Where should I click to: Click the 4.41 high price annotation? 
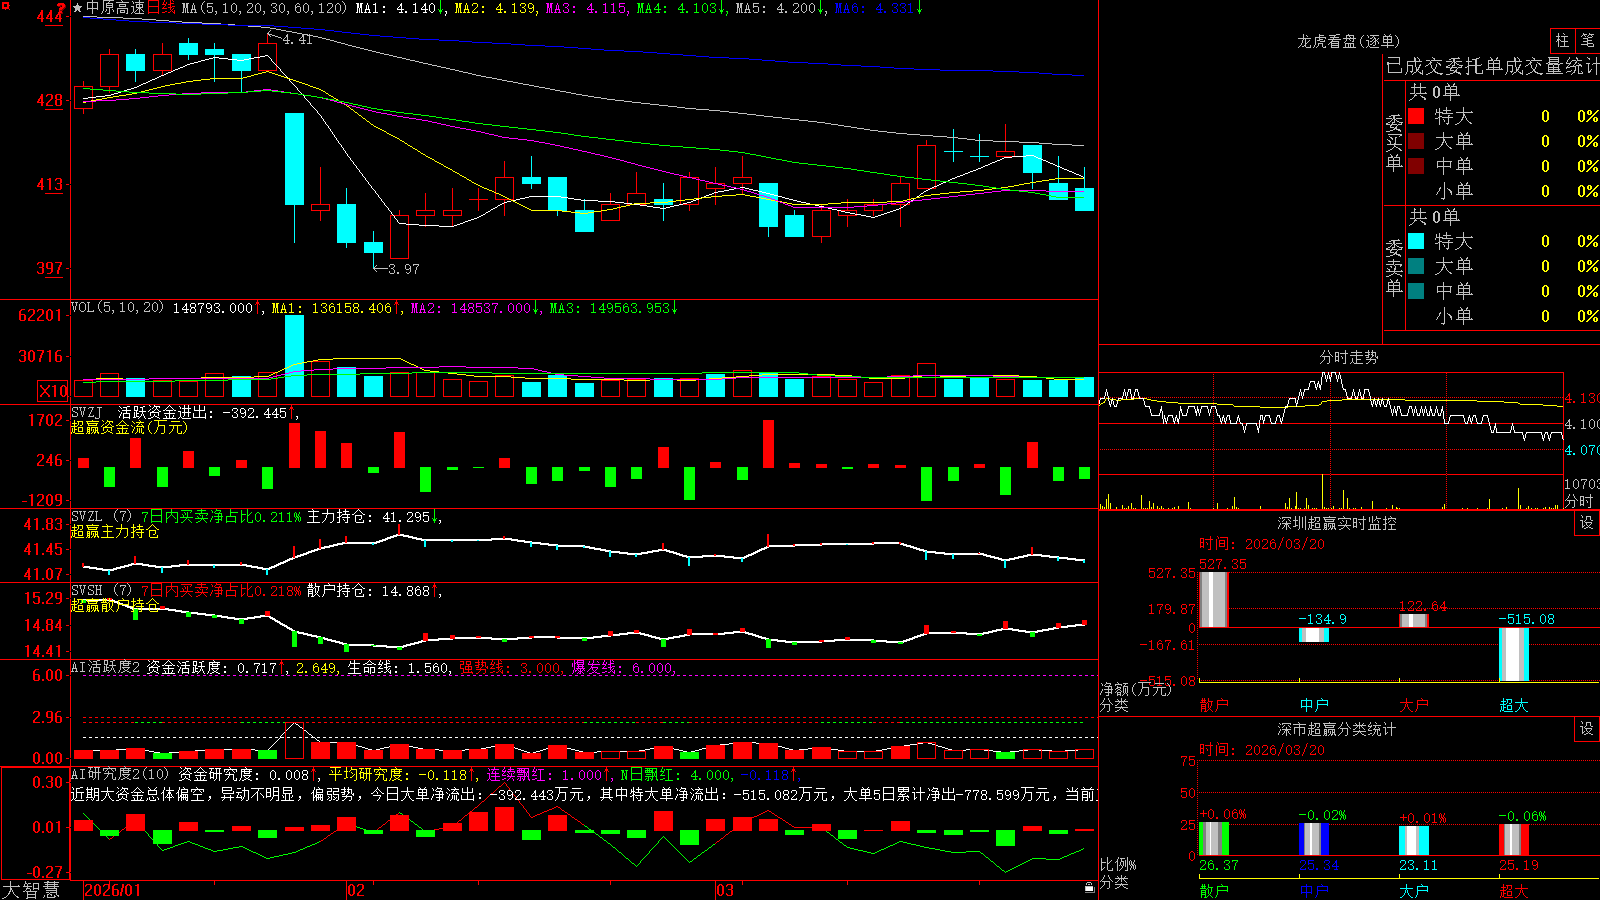(x=297, y=39)
